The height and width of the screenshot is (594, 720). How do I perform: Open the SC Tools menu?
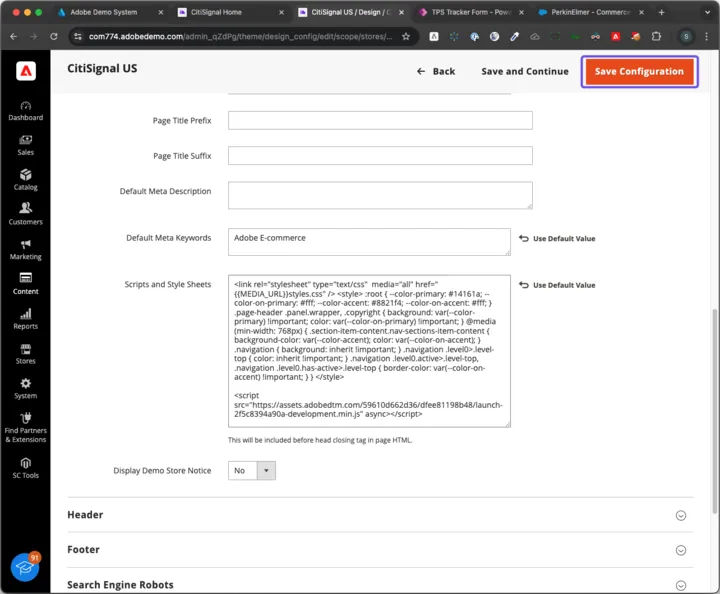coord(26,469)
